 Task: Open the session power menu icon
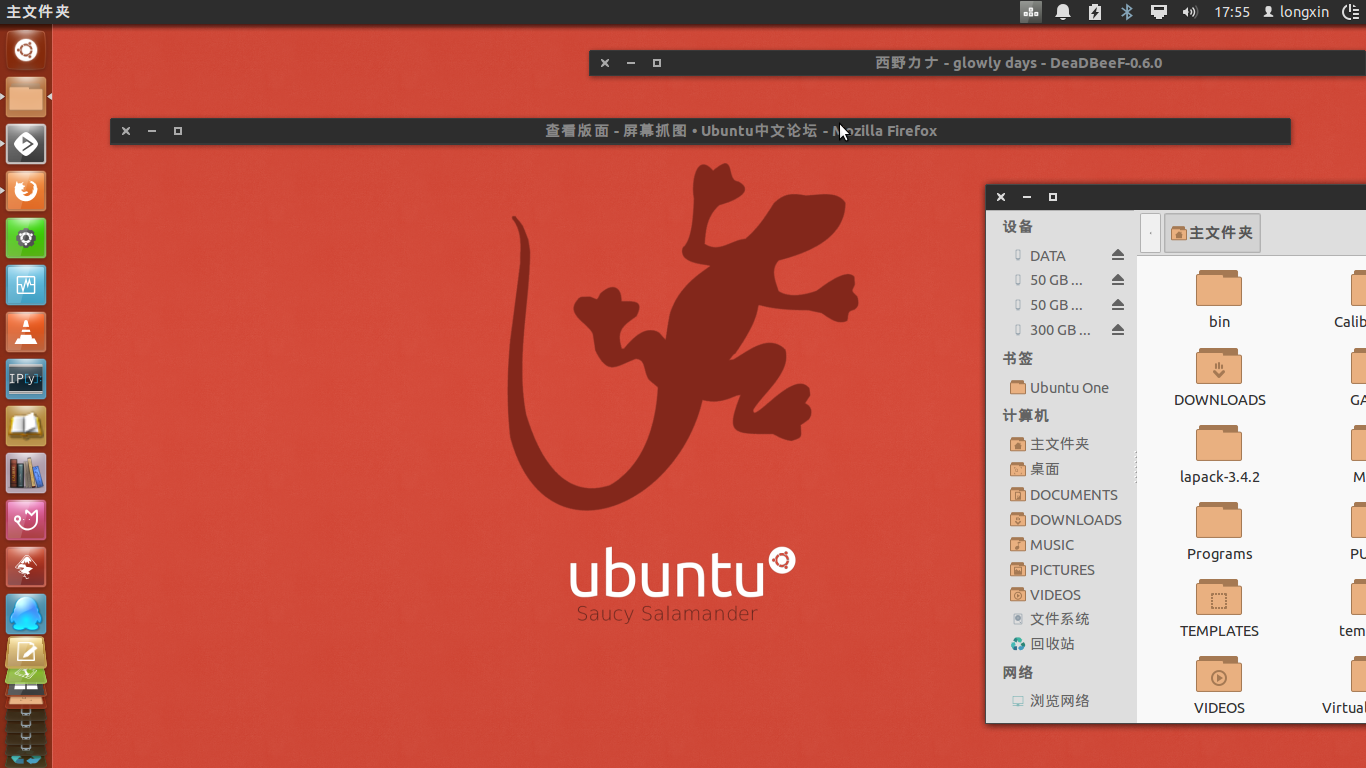click(x=1350, y=12)
